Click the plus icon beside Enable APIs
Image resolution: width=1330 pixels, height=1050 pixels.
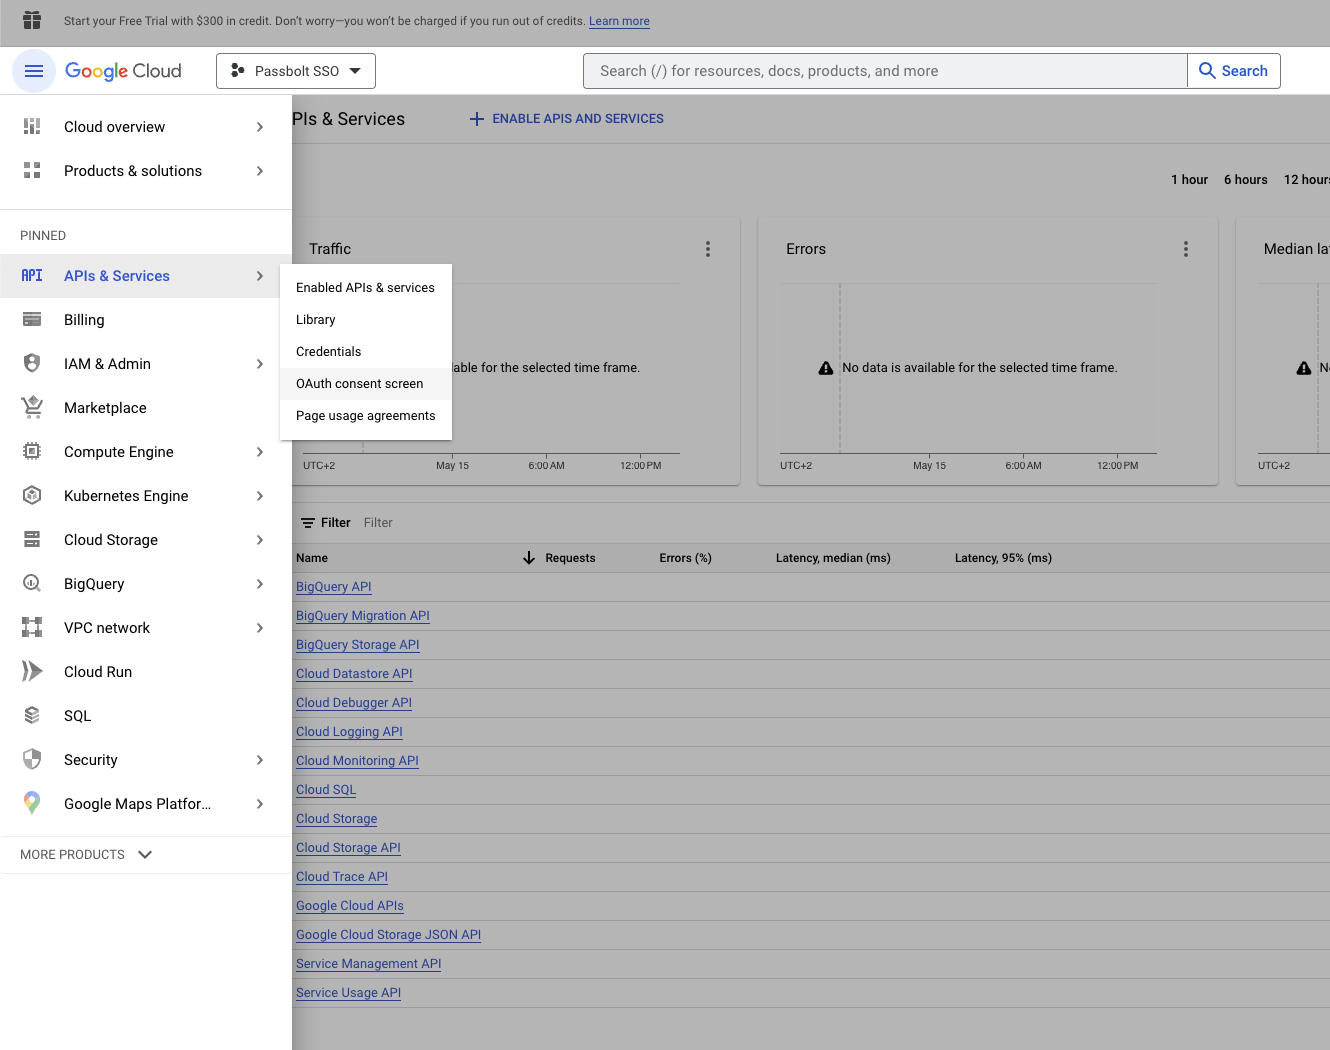[477, 119]
